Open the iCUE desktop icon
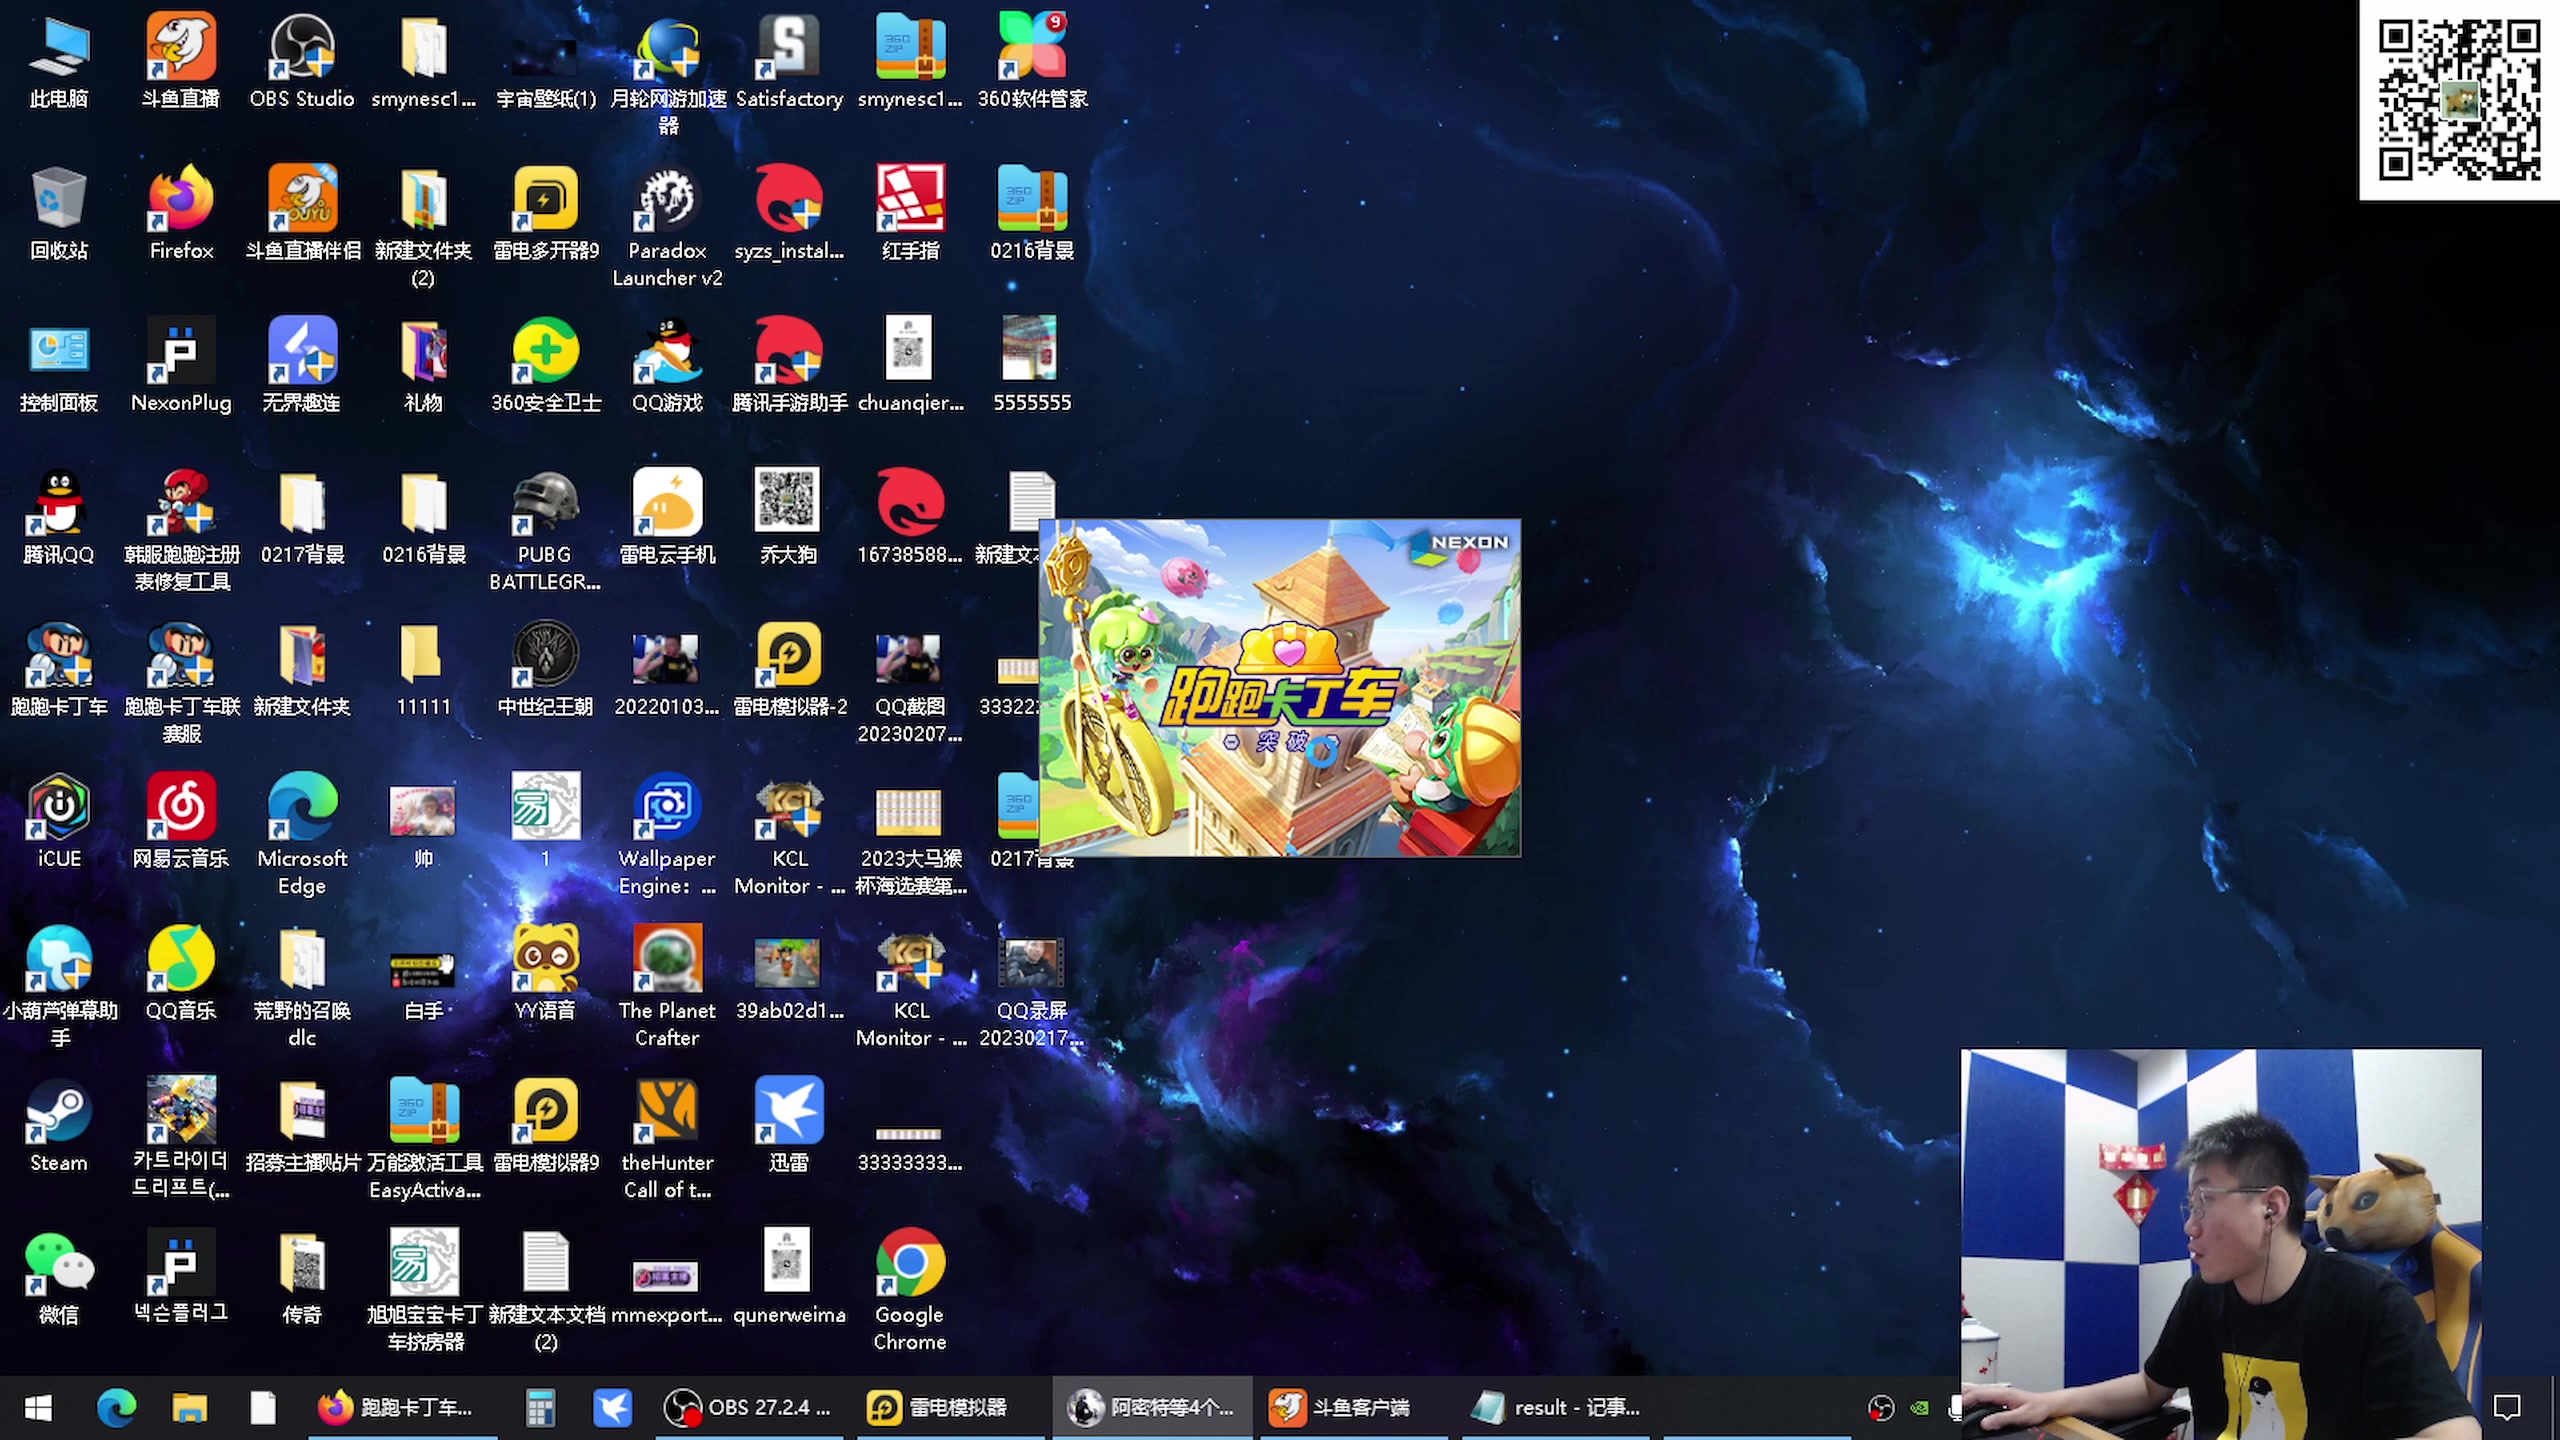 click(x=59, y=807)
